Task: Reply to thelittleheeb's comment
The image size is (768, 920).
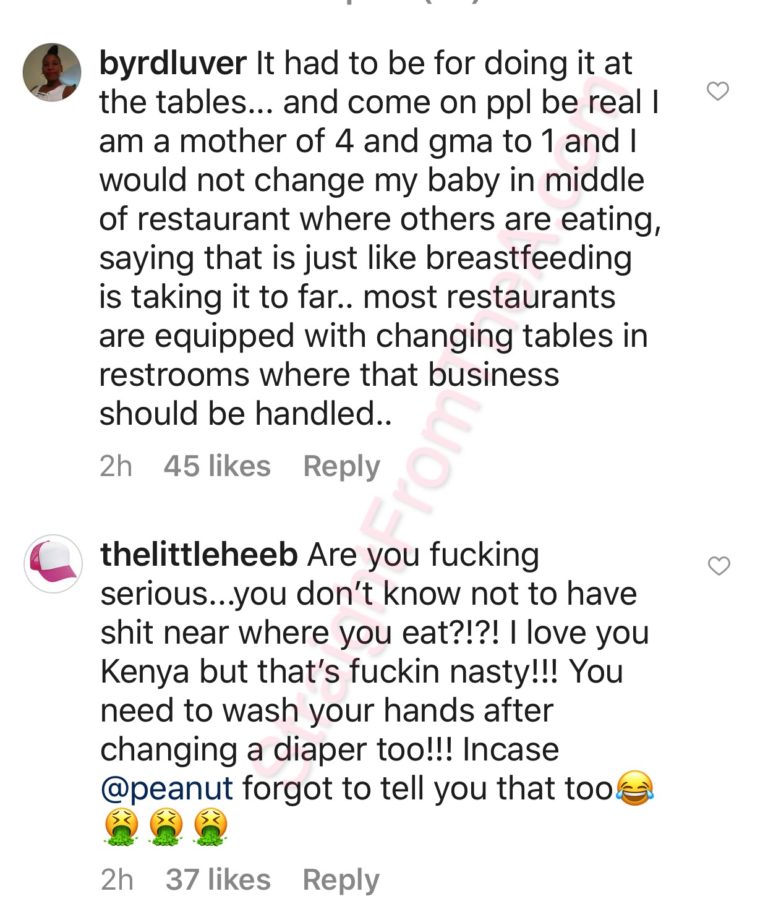Action: coord(341,880)
